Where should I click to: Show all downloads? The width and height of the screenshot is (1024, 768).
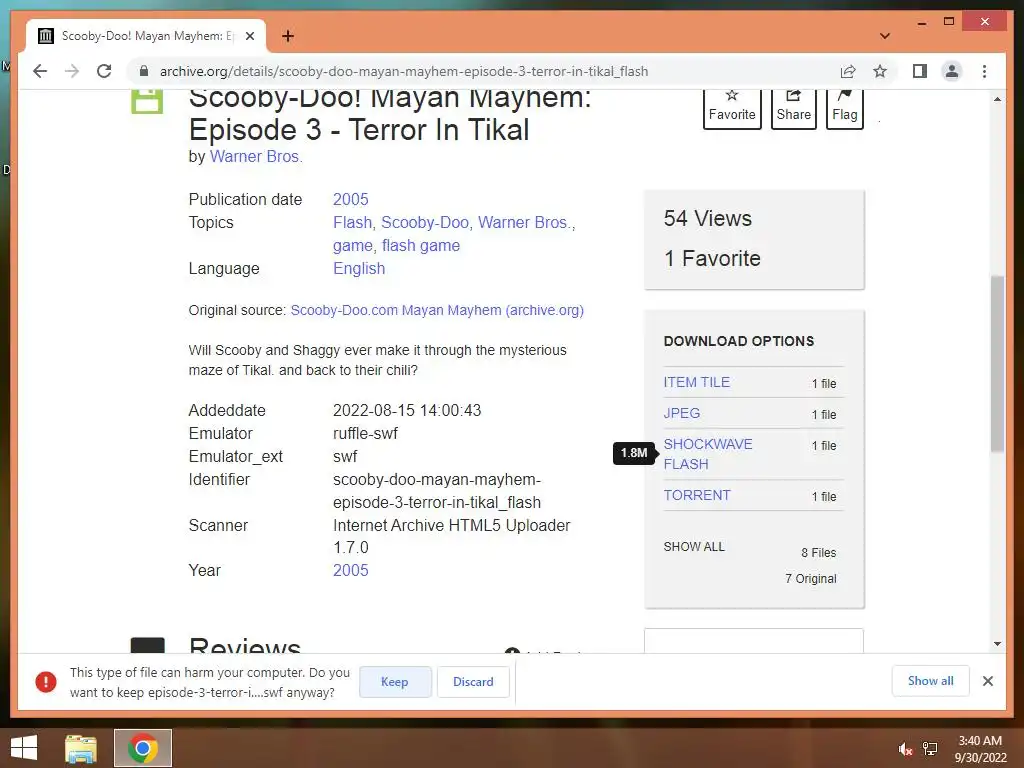tap(931, 681)
